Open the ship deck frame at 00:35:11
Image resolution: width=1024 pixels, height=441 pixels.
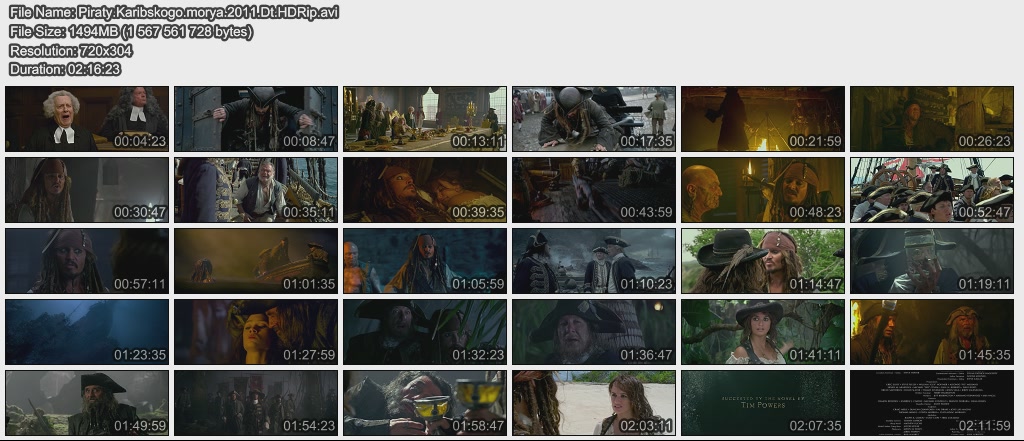tap(256, 189)
